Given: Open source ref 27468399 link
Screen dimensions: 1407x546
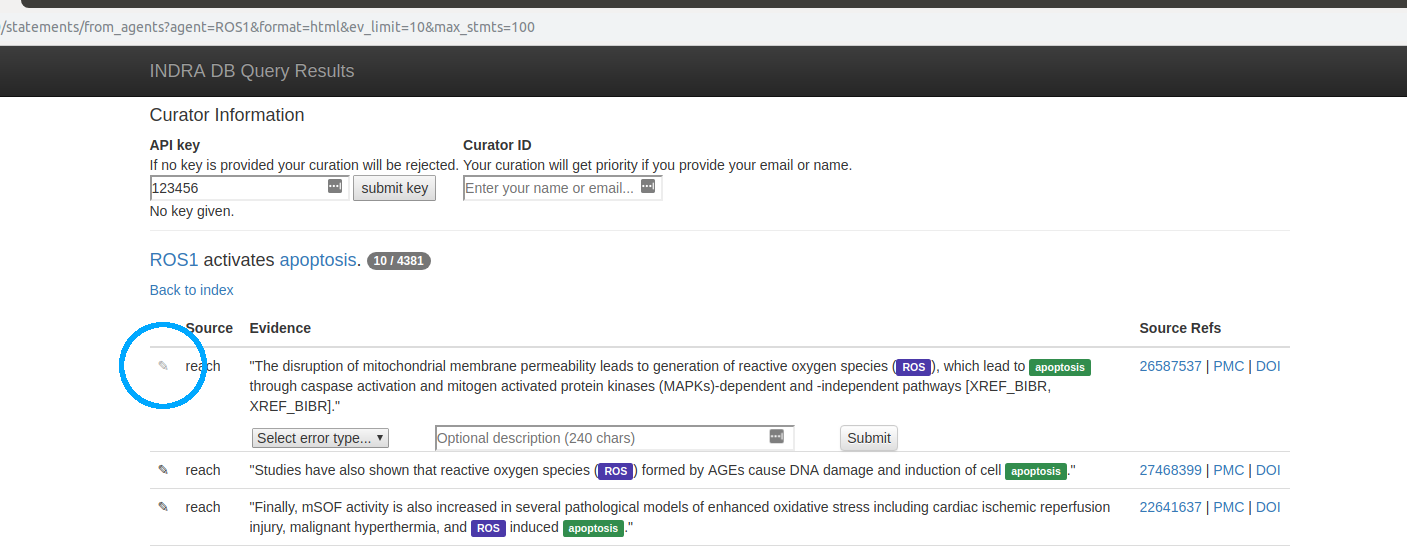Looking at the screenshot, I should point(1170,470).
